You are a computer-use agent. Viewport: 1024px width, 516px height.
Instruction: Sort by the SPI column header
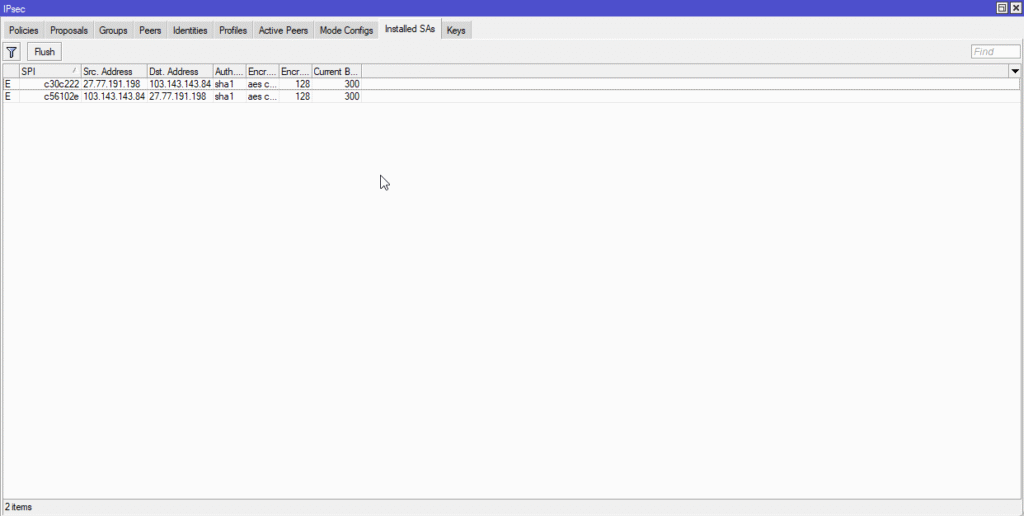coord(48,71)
